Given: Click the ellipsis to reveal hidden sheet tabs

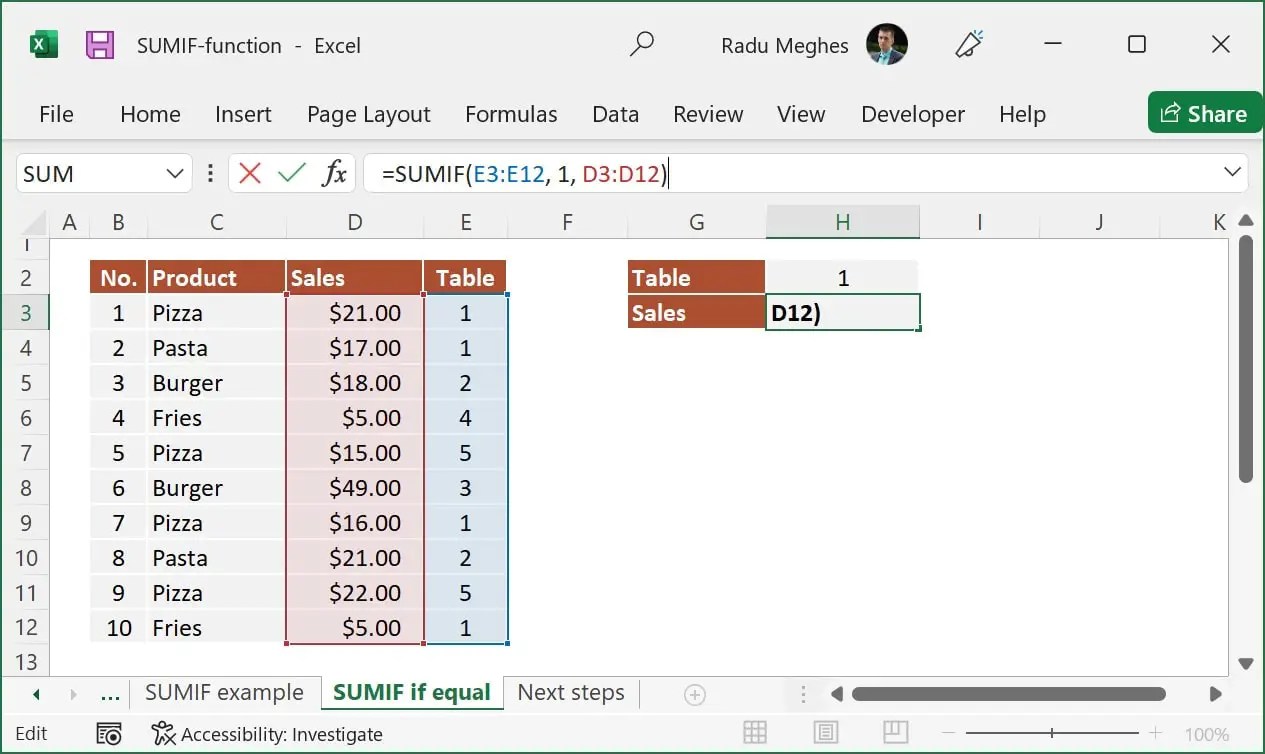Looking at the screenshot, I should [110, 692].
